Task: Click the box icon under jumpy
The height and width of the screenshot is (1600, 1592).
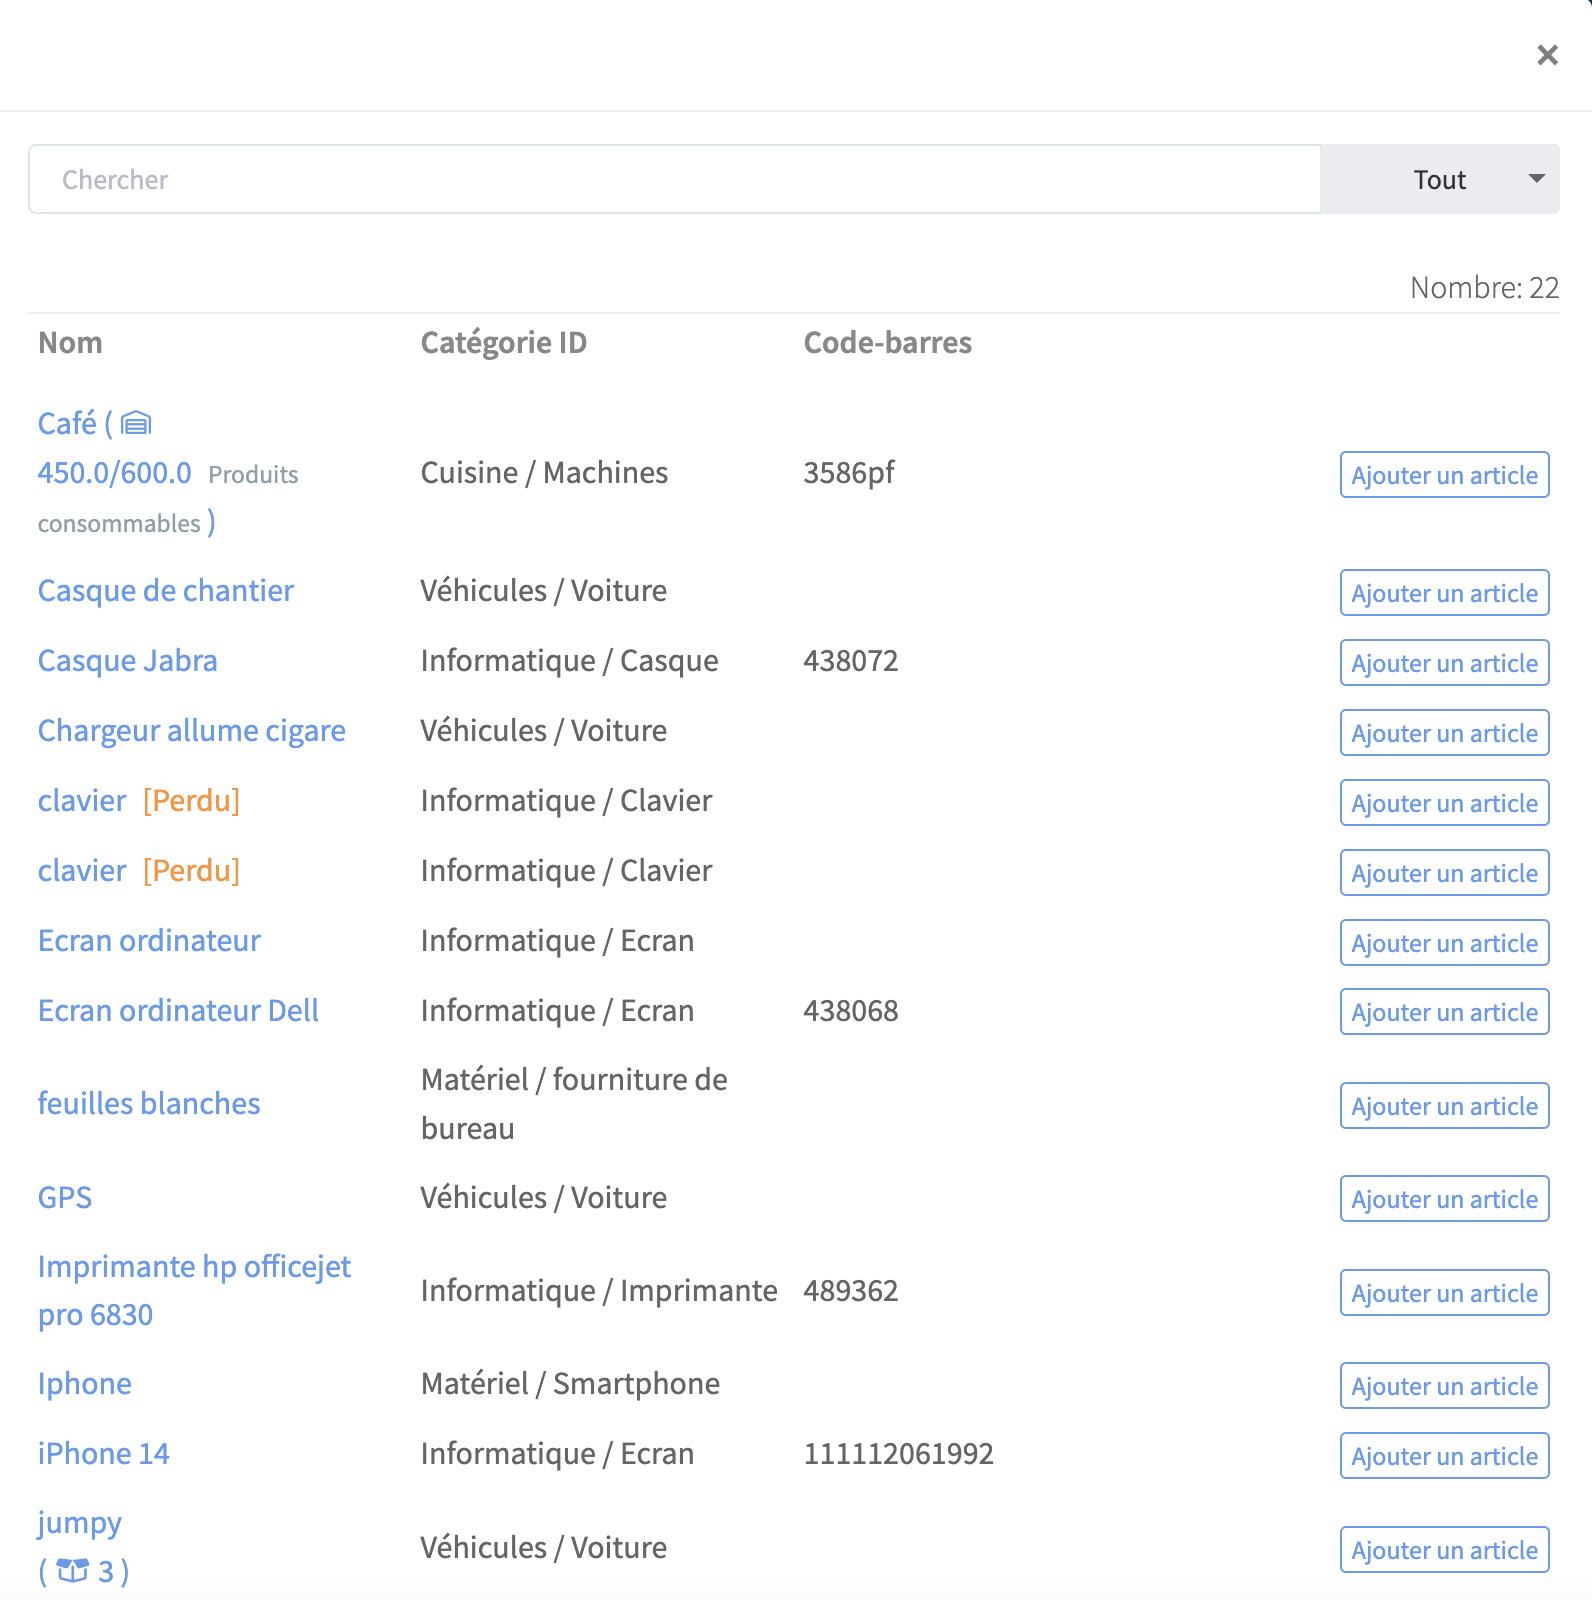Action: click(72, 1571)
